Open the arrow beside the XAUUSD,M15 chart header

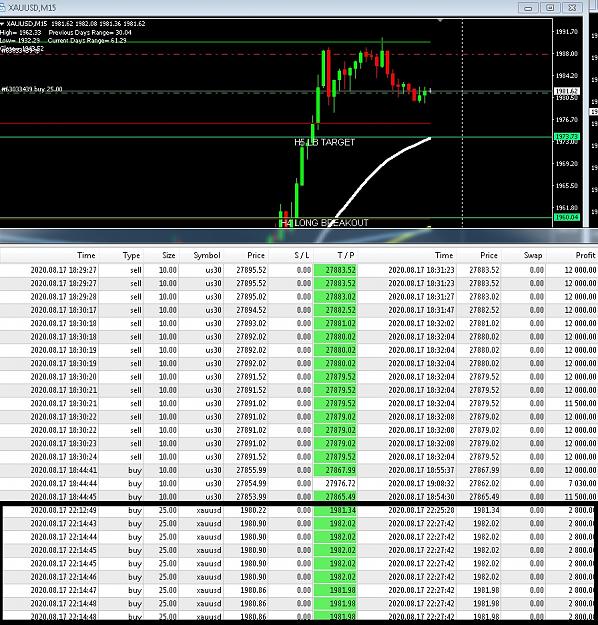pyautogui.click(x=2, y=24)
